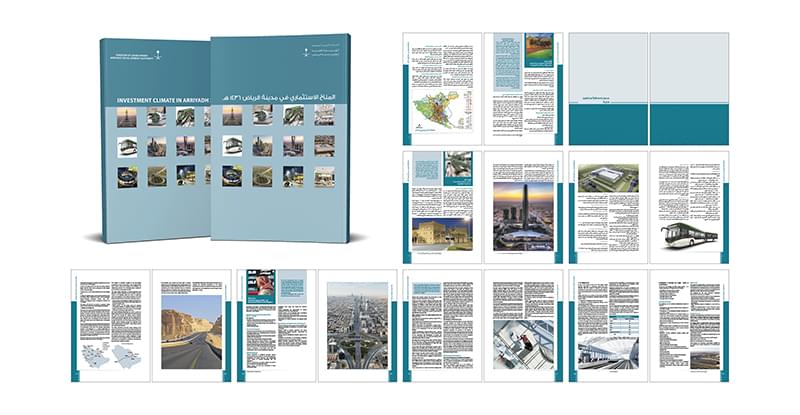Image resolution: width=800 pixels, height=415 pixels.
Task: Open the desert highway road photo page
Action: pyautogui.click(x=192, y=325)
